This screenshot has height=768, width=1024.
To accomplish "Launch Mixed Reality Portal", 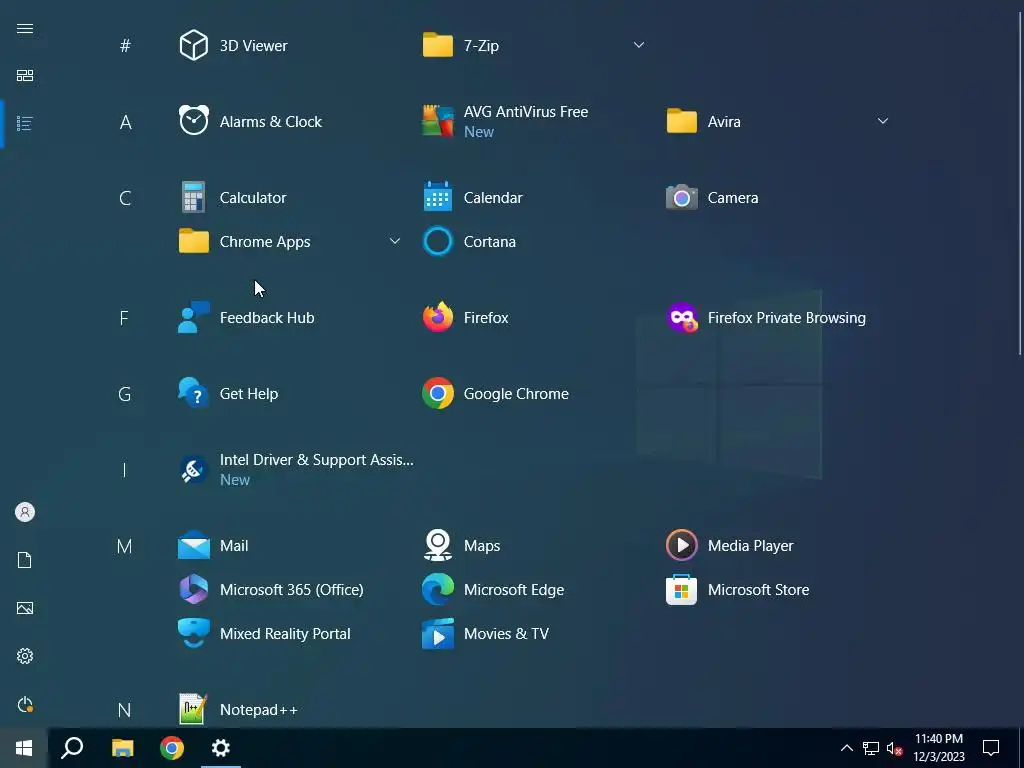I will (265, 633).
